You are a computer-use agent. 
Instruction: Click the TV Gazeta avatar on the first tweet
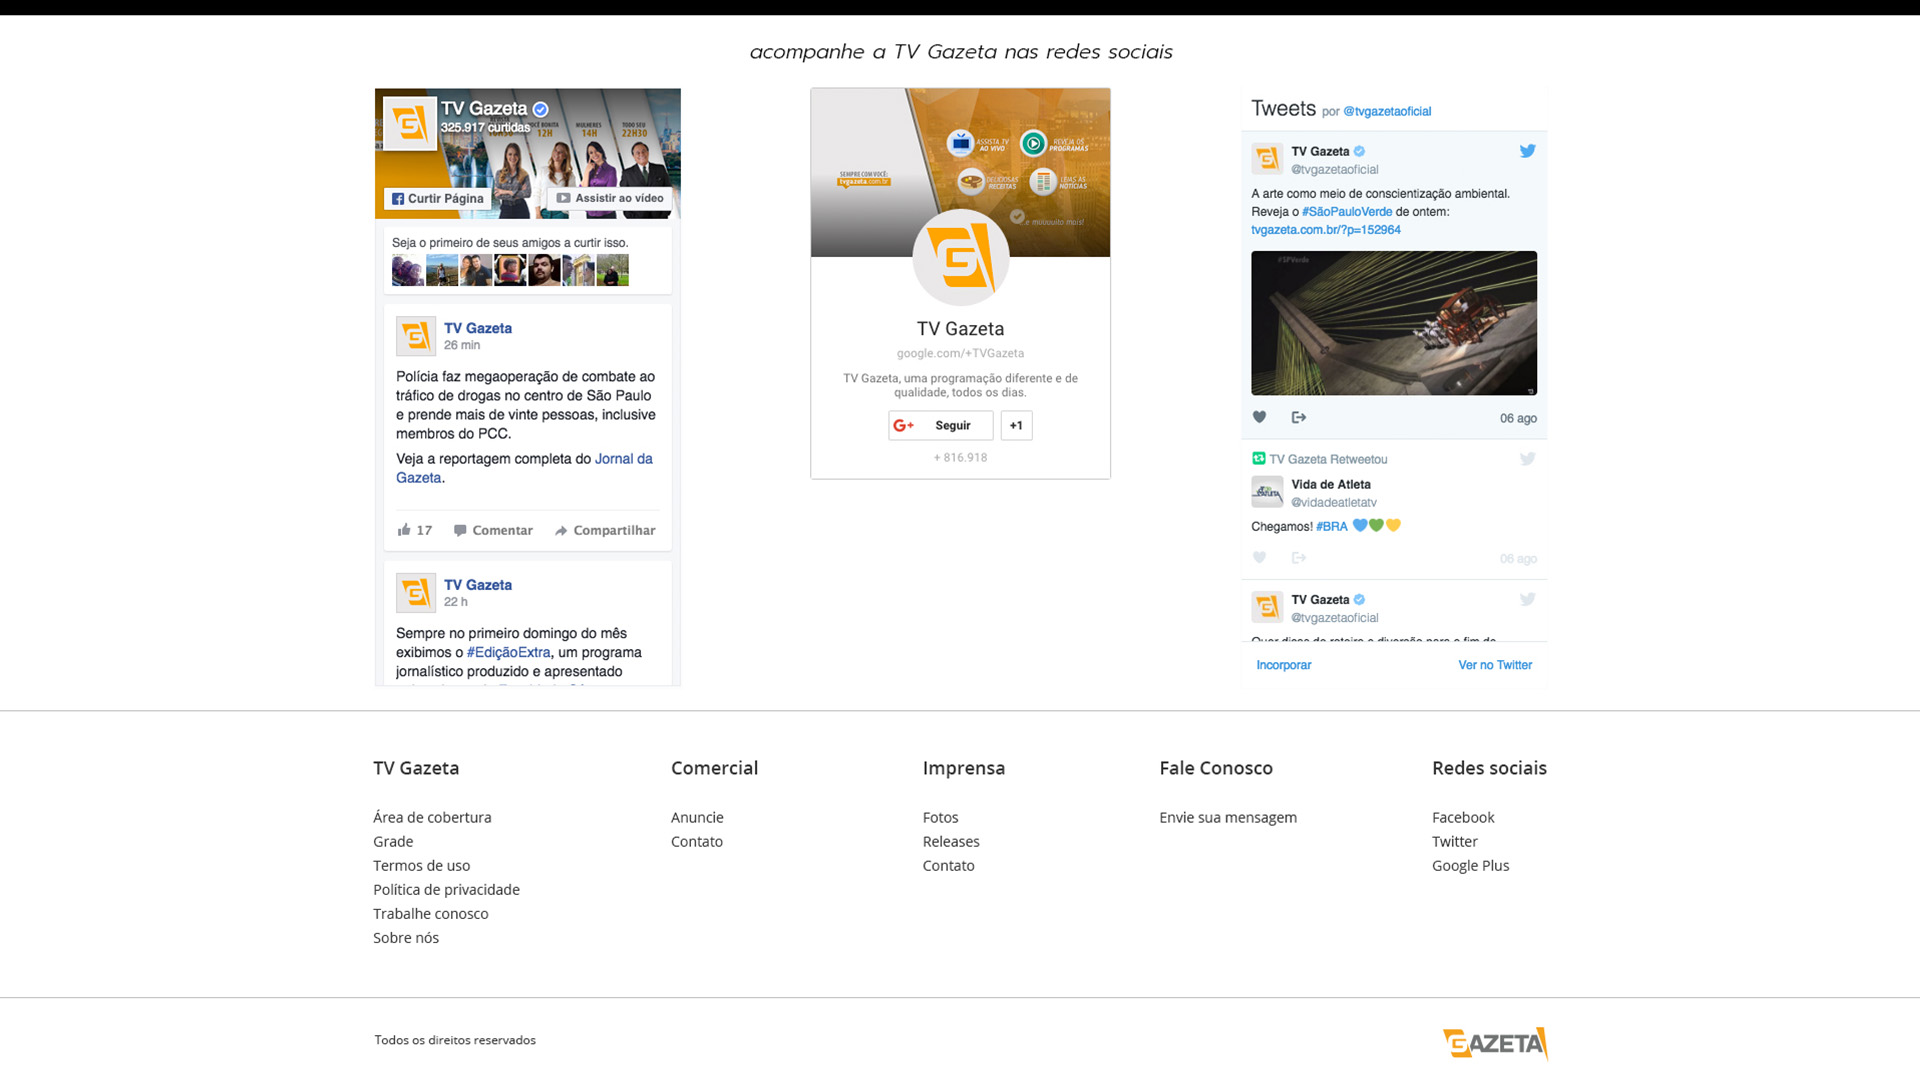(1267, 158)
